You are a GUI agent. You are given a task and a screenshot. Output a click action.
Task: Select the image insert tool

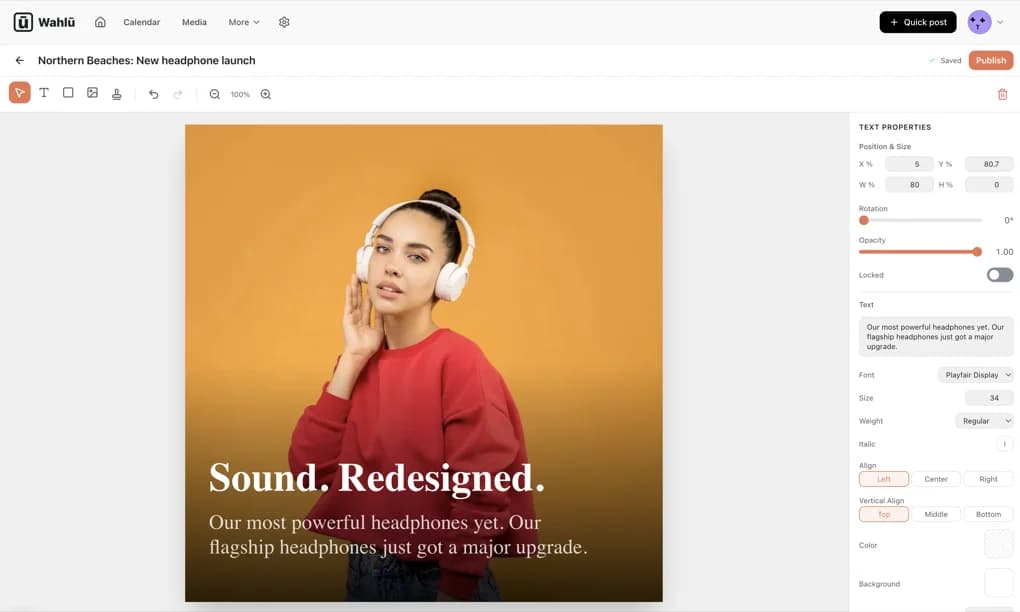point(92,93)
